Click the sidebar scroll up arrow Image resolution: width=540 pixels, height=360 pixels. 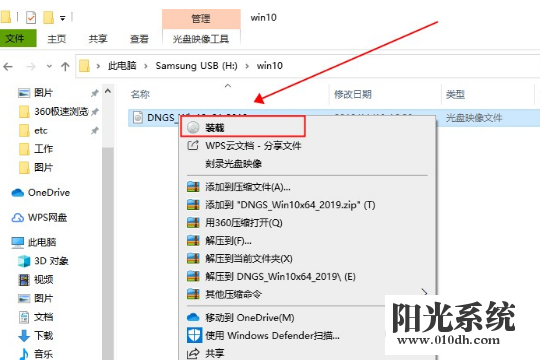[108, 91]
